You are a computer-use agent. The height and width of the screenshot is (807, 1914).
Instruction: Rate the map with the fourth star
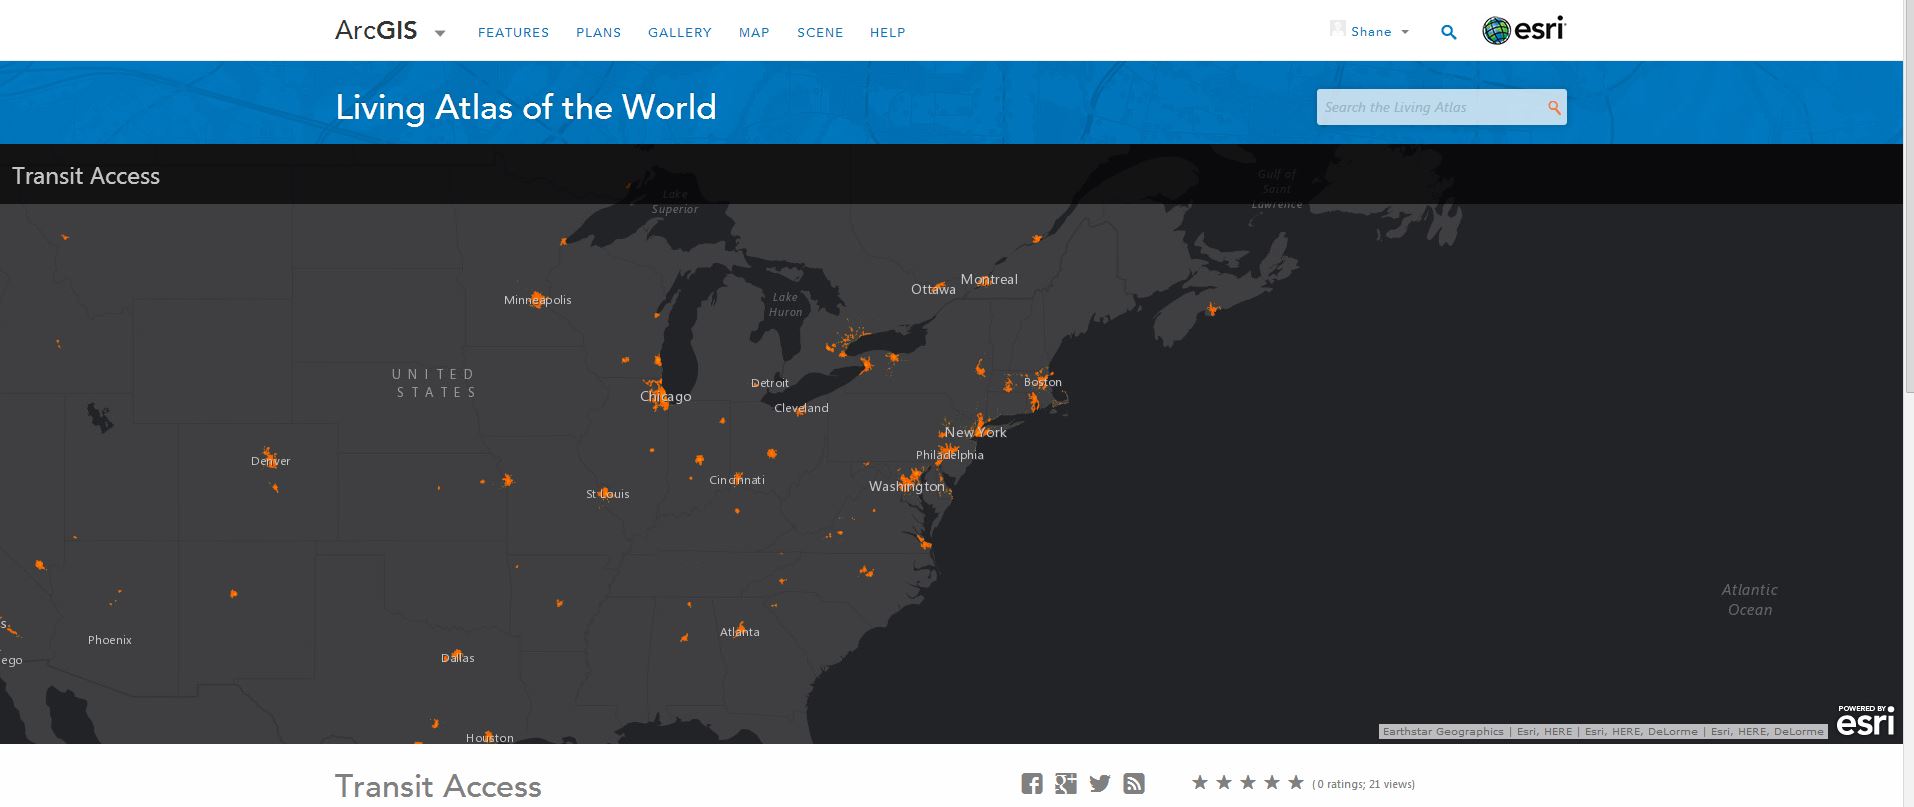pos(1272,782)
